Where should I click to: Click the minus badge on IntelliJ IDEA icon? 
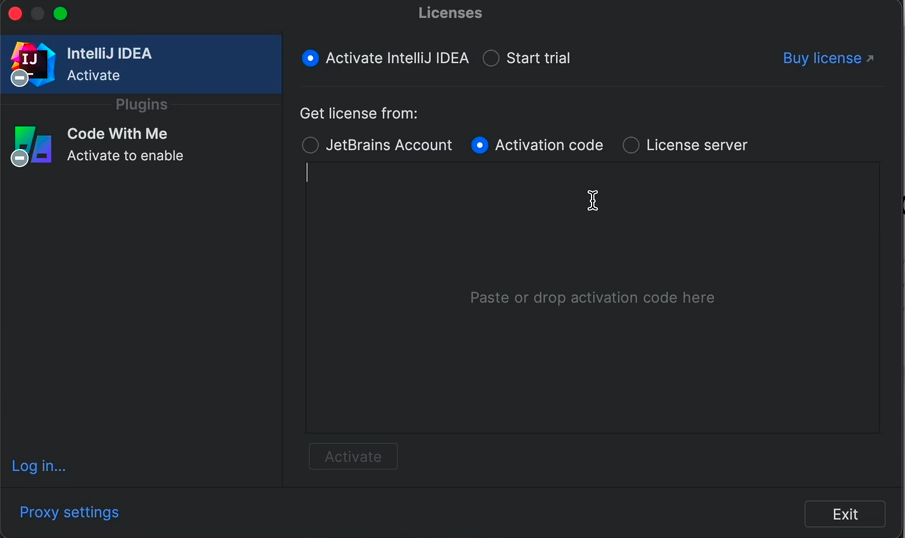click(19, 78)
